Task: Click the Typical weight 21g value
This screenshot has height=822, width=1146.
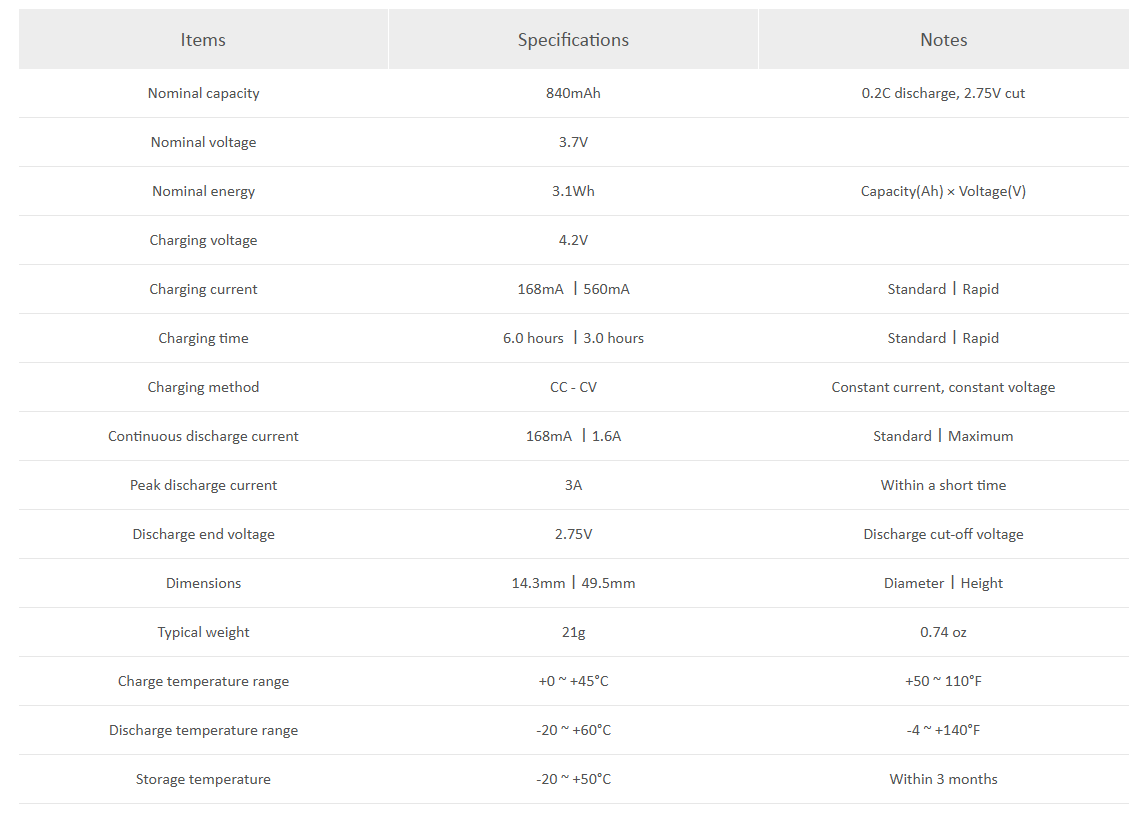Action: (x=573, y=632)
